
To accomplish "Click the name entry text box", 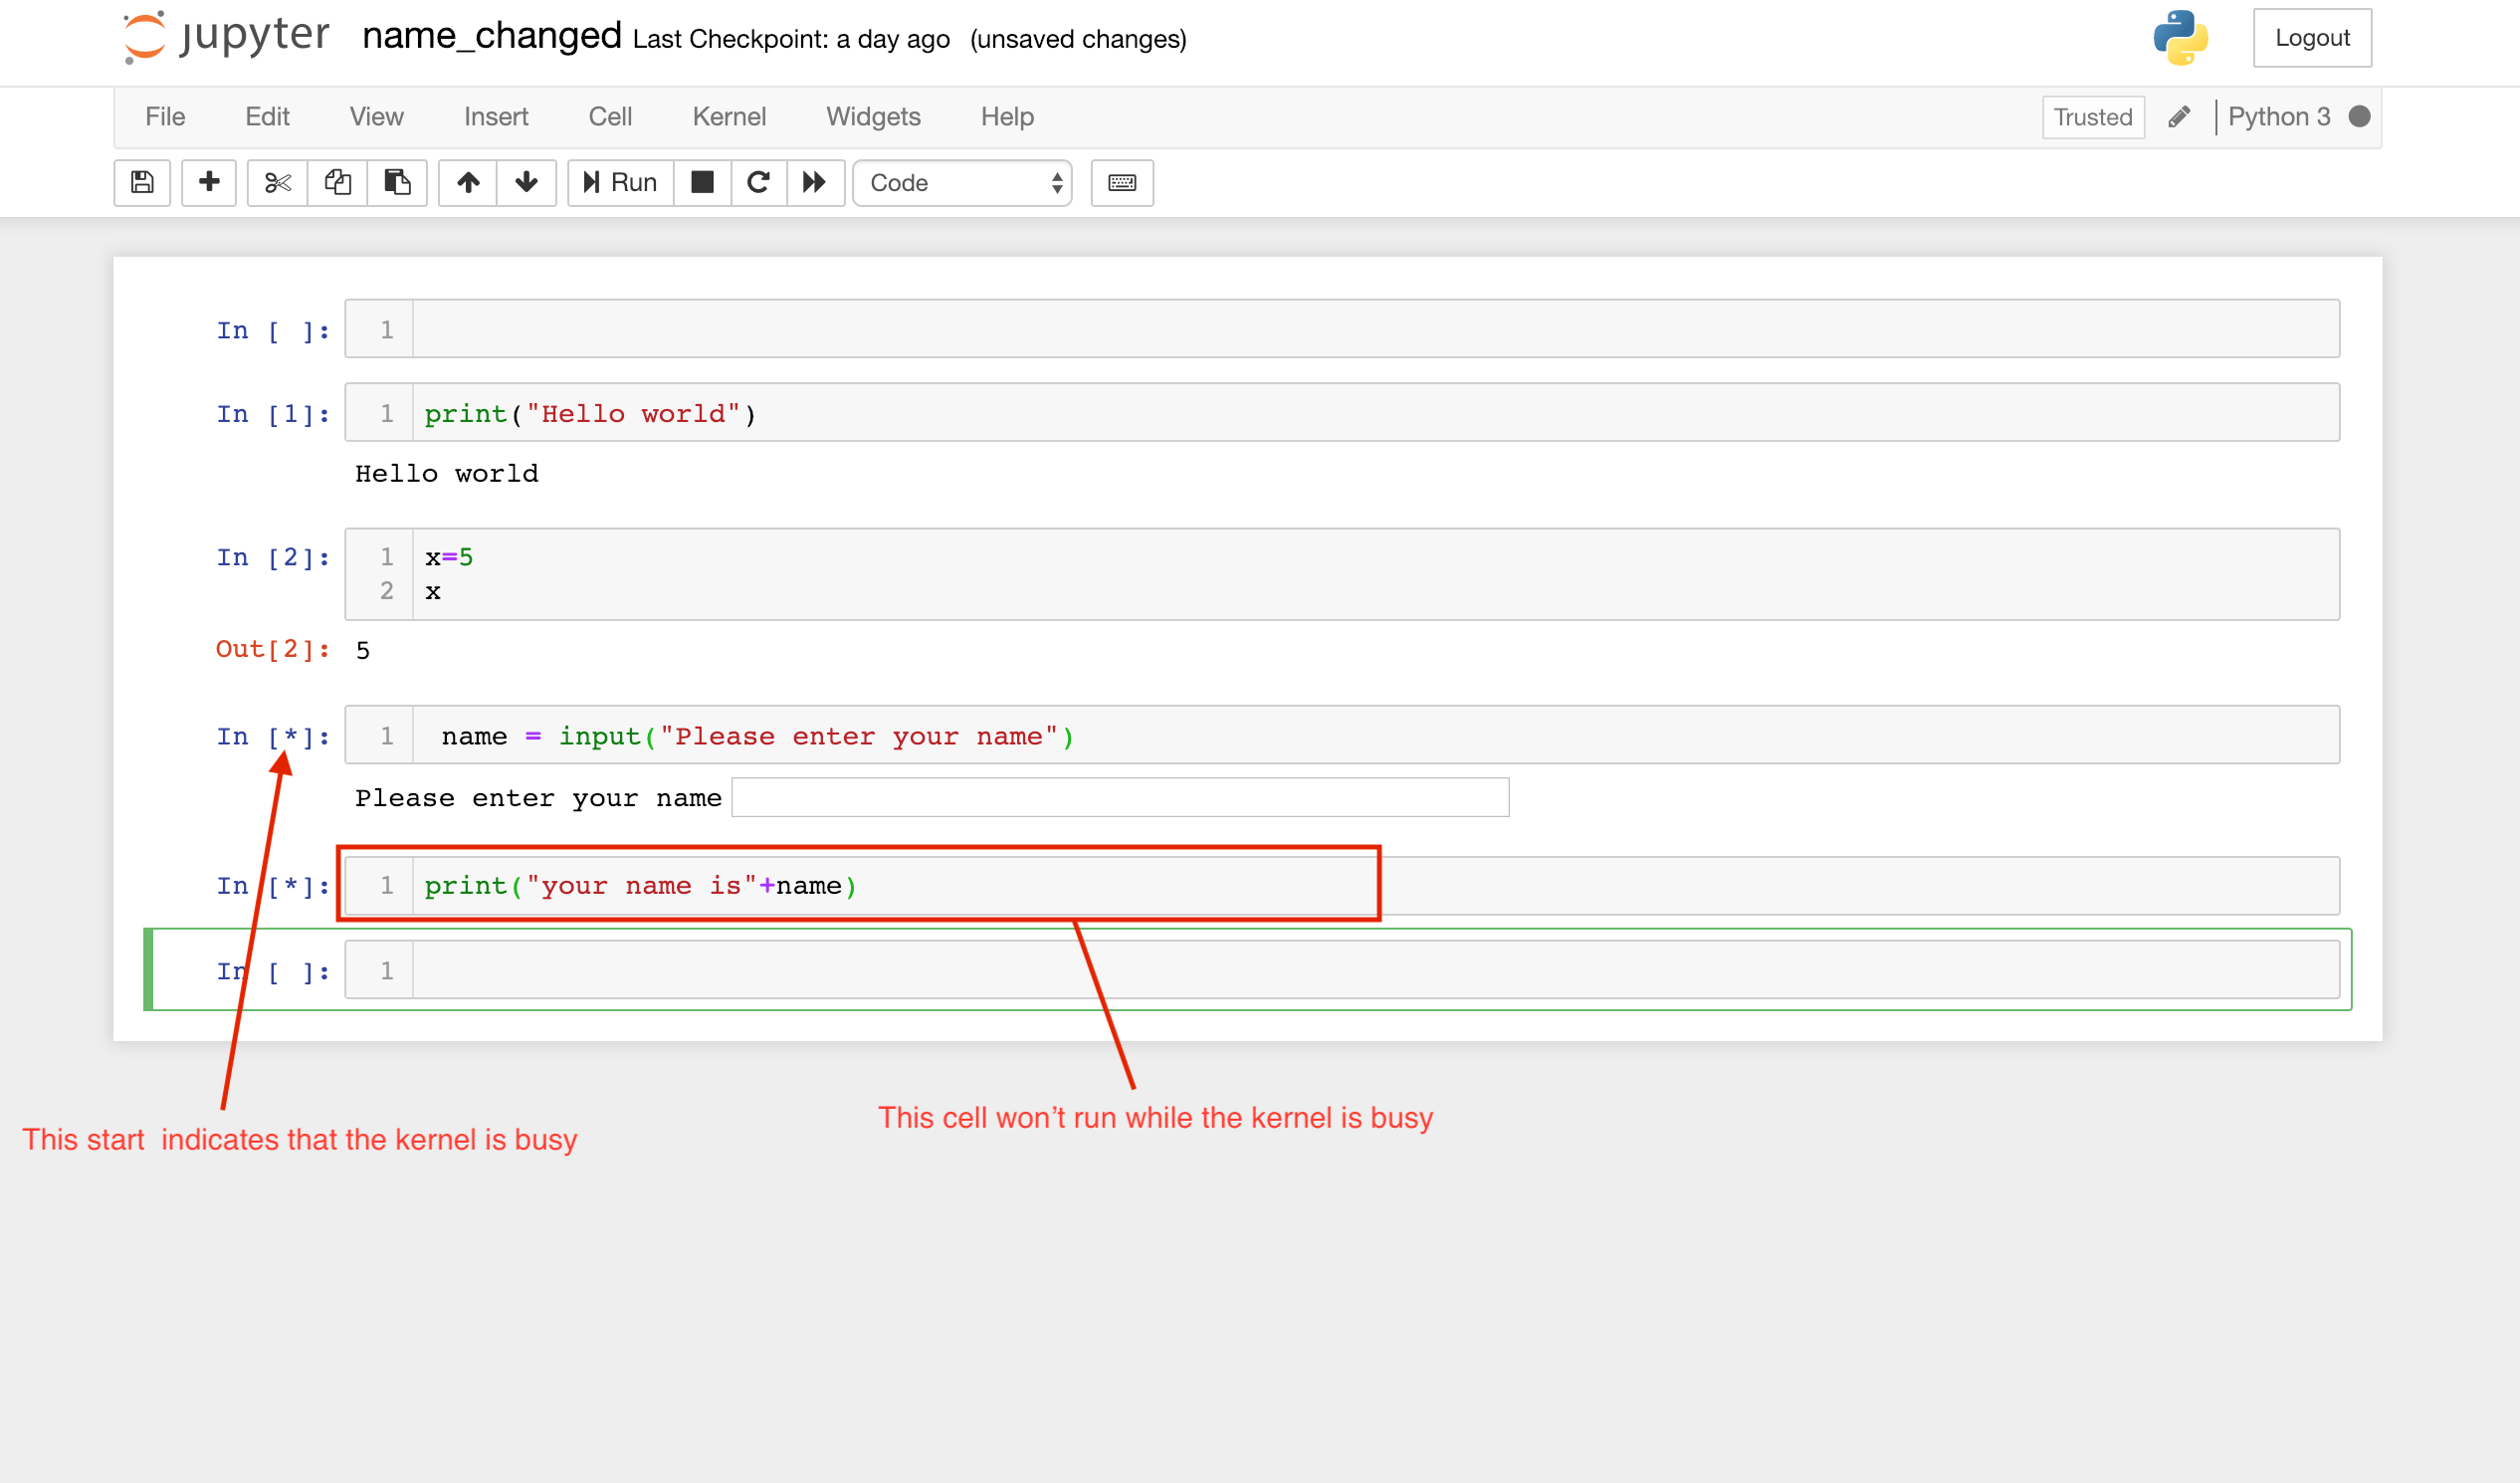I will [1120, 797].
